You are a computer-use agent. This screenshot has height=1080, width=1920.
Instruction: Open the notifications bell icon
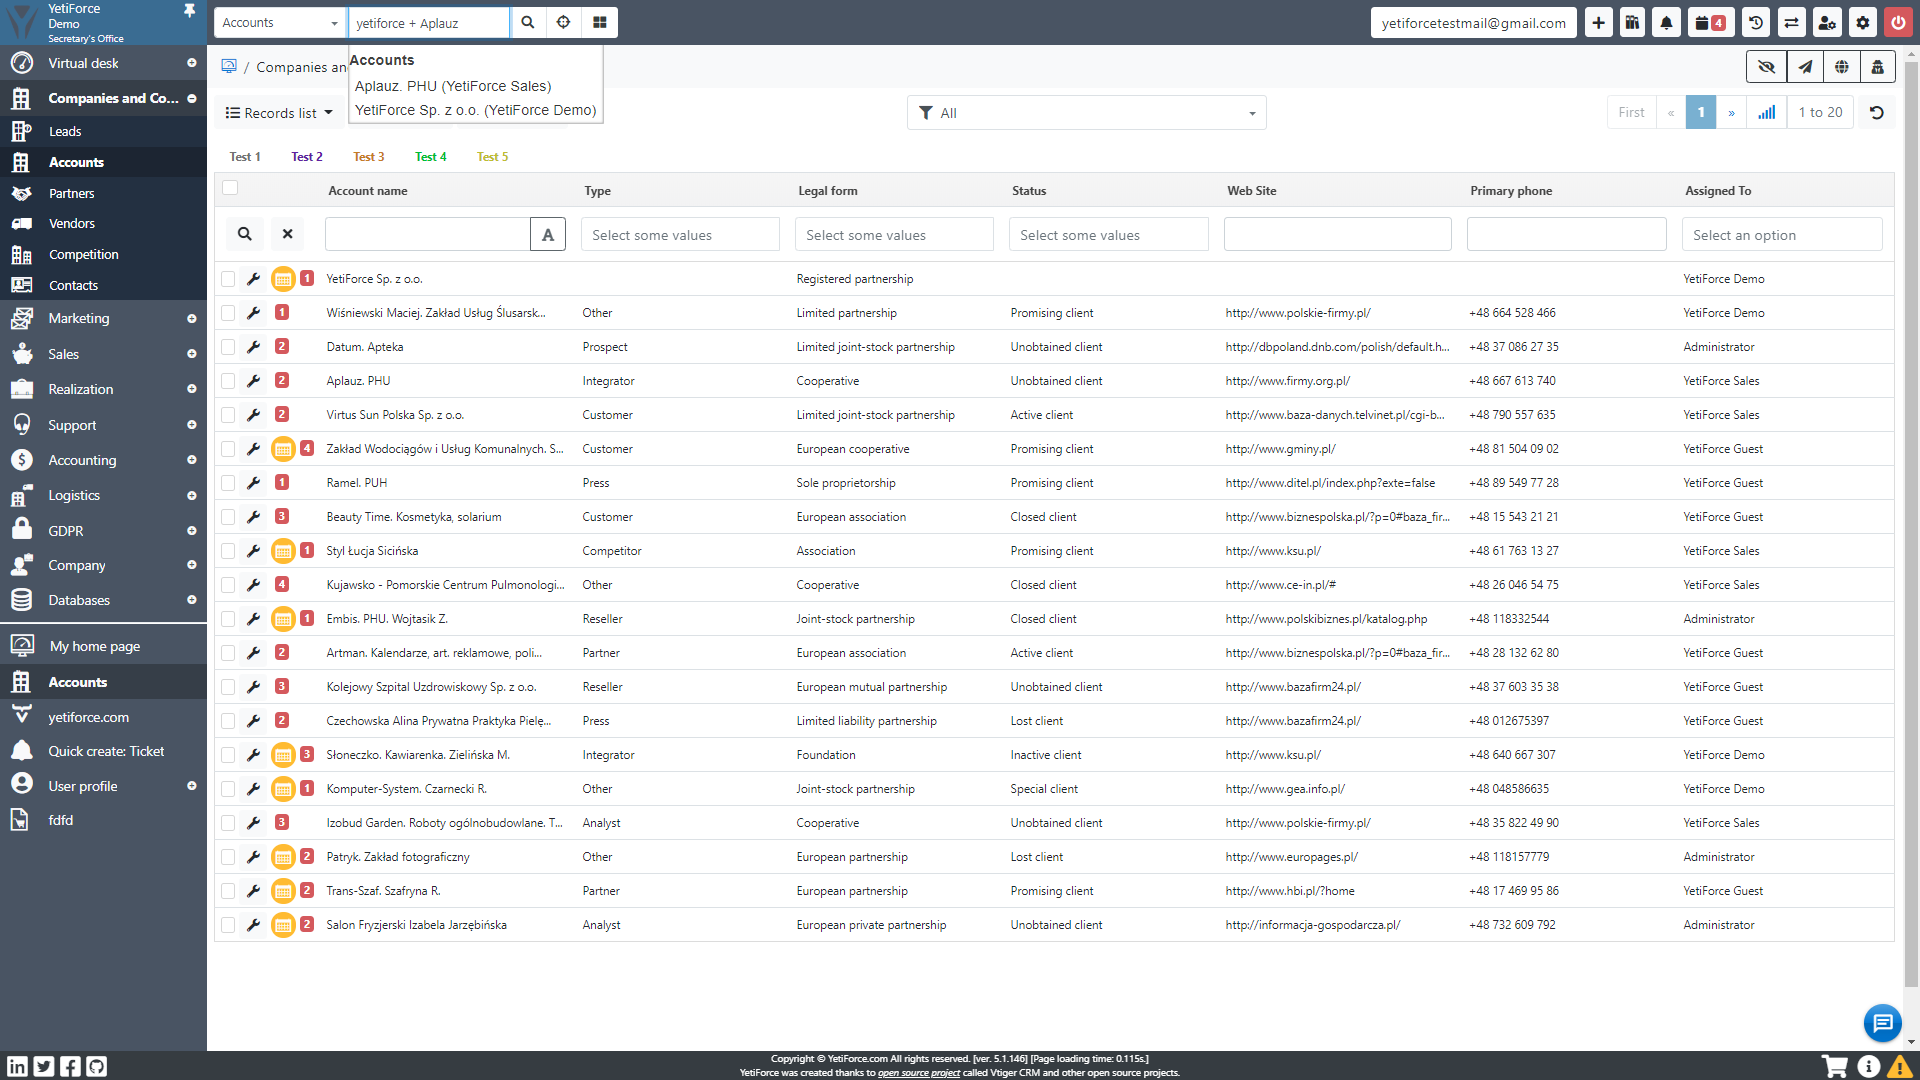pos(1666,23)
